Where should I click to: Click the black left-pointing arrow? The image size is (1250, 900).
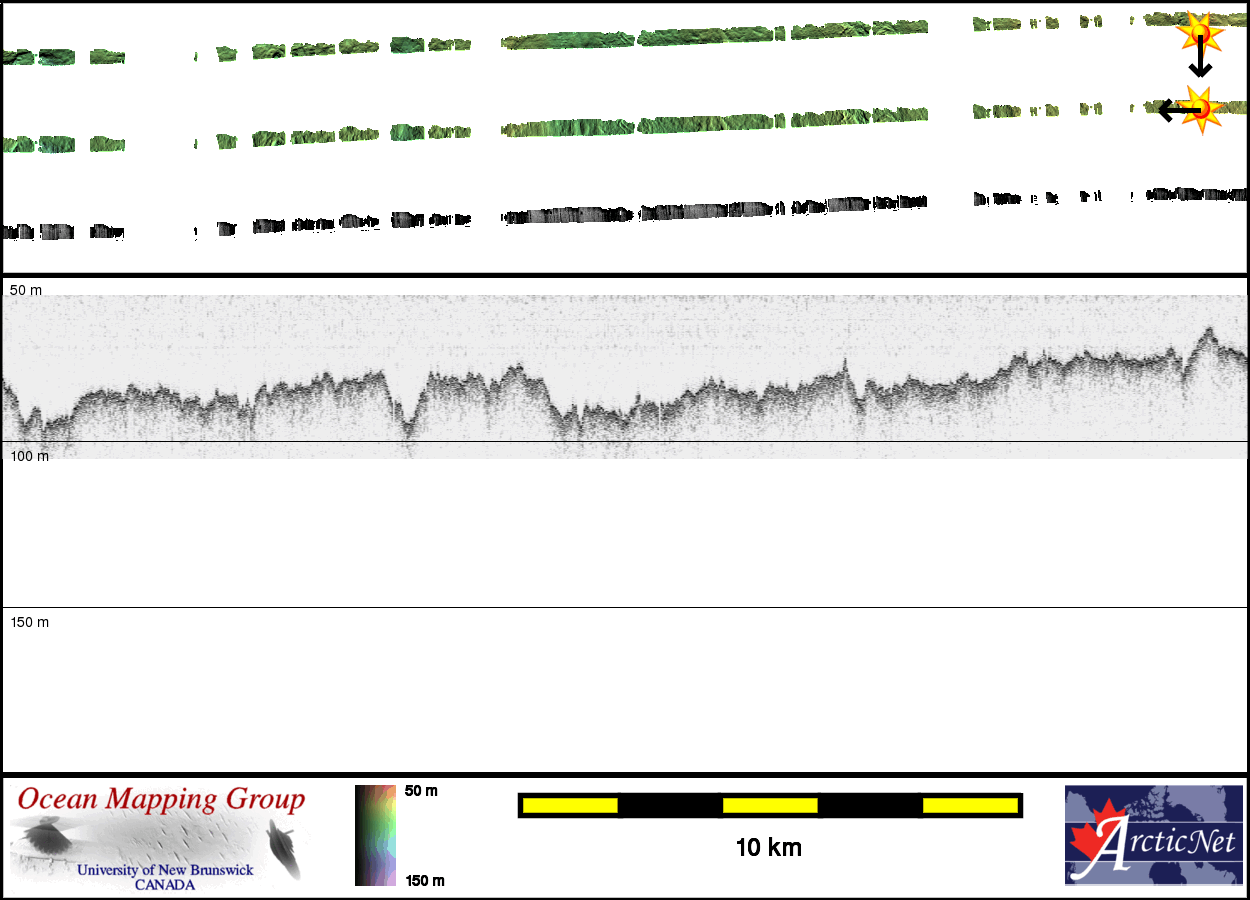[x=1170, y=110]
